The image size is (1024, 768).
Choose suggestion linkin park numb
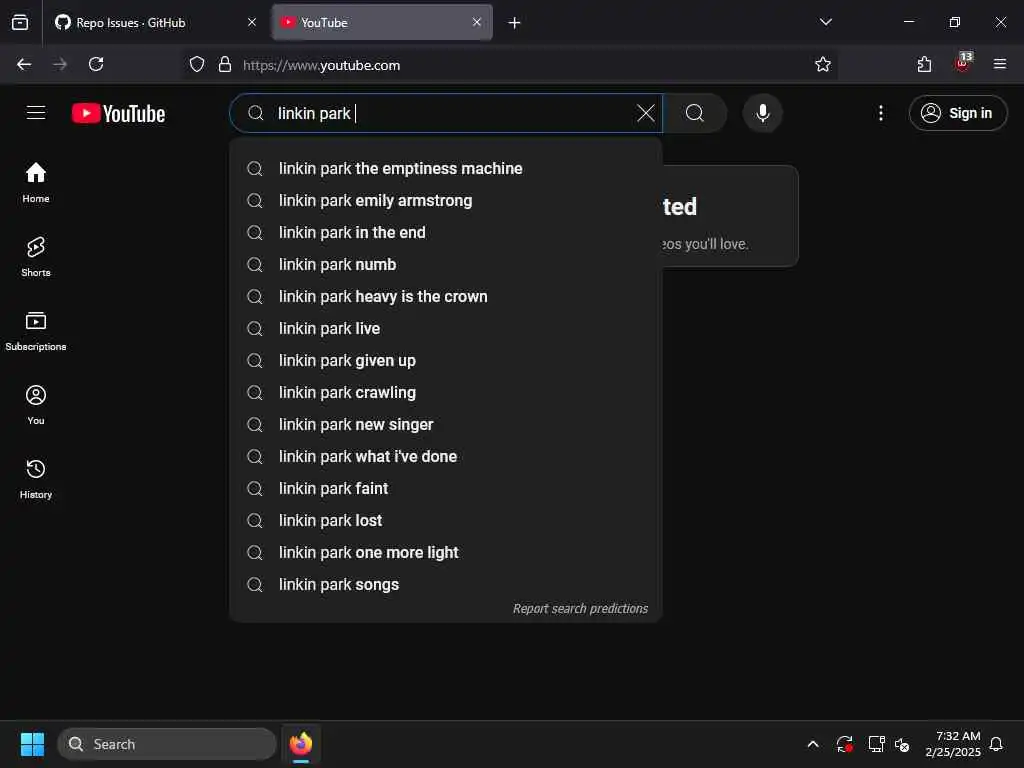coord(446,264)
